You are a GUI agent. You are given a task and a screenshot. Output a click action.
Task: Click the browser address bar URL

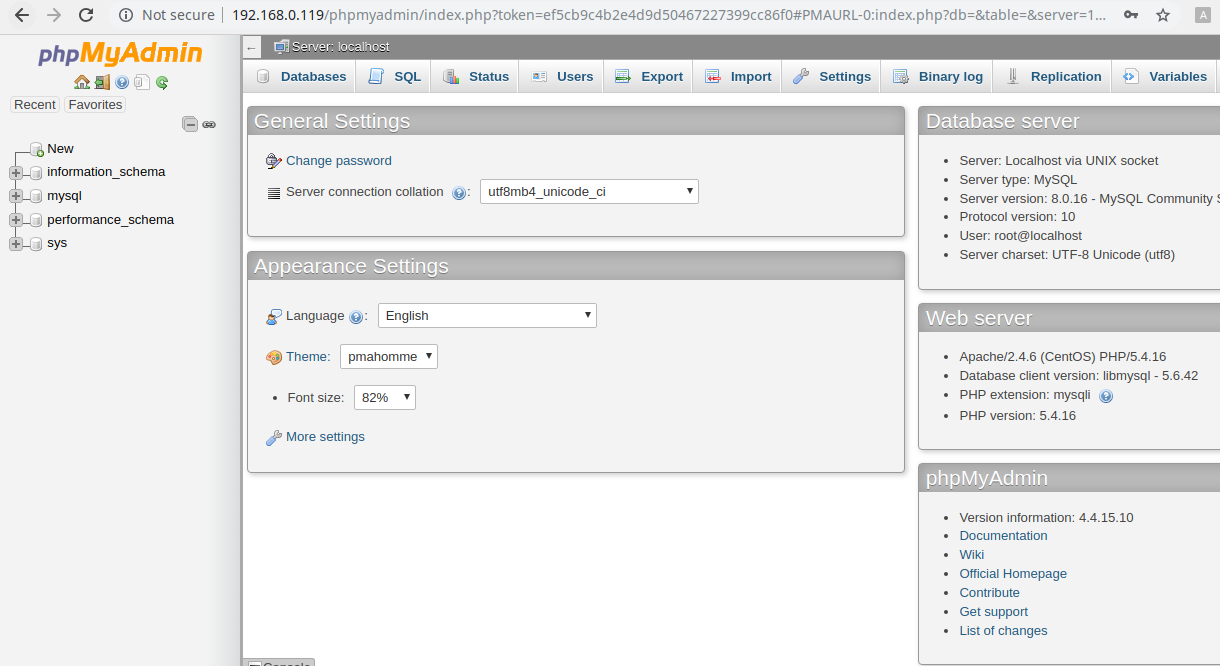point(668,15)
